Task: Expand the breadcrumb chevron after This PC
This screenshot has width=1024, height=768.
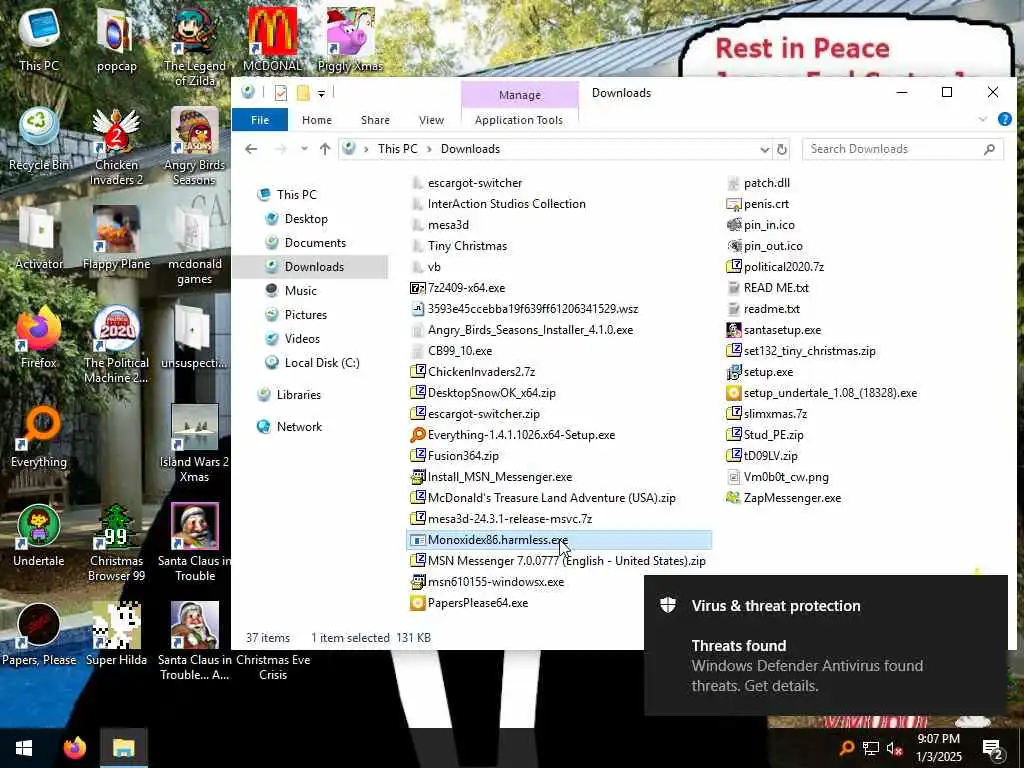Action: point(428,149)
